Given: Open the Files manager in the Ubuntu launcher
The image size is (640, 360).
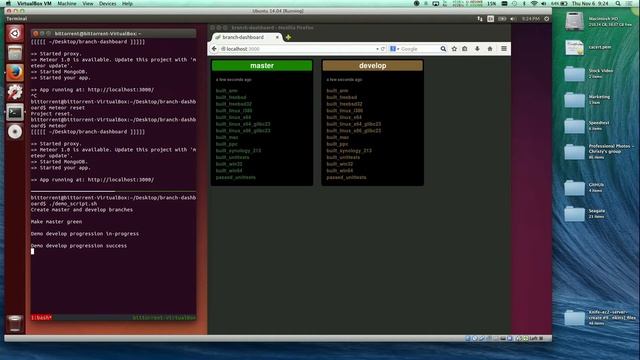Looking at the screenshot, I should click(15, 53).
